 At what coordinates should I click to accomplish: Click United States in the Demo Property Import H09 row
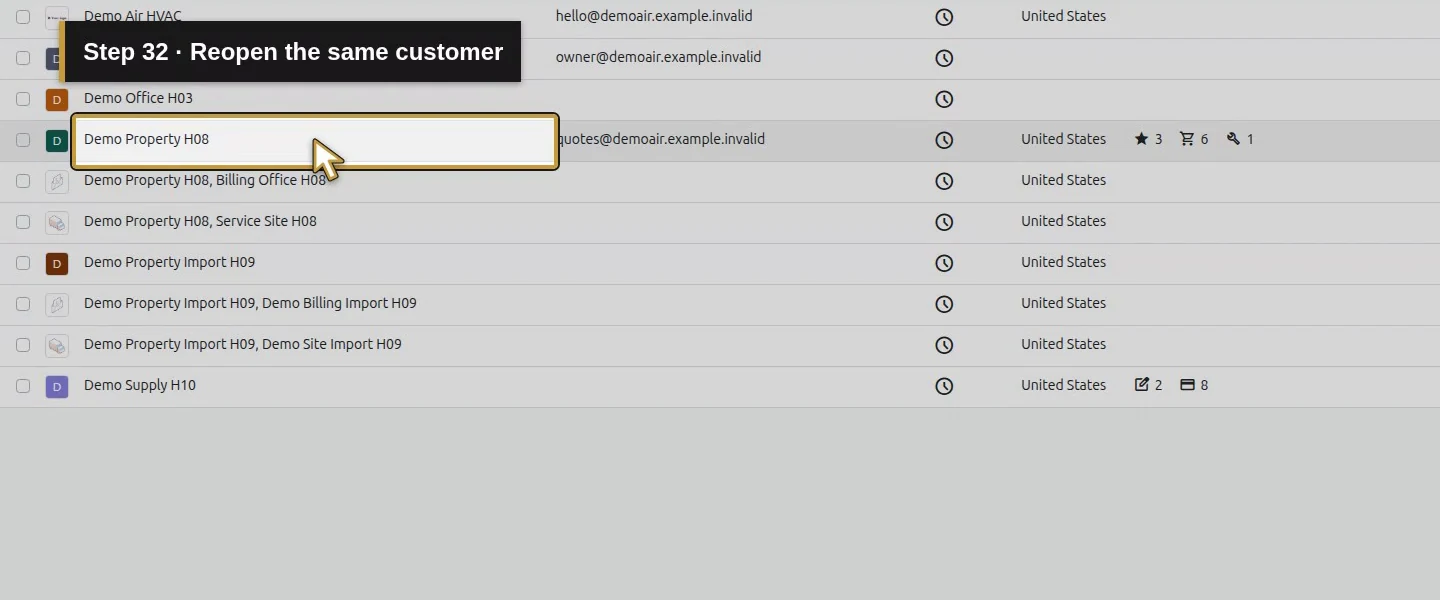(1063, 262)
